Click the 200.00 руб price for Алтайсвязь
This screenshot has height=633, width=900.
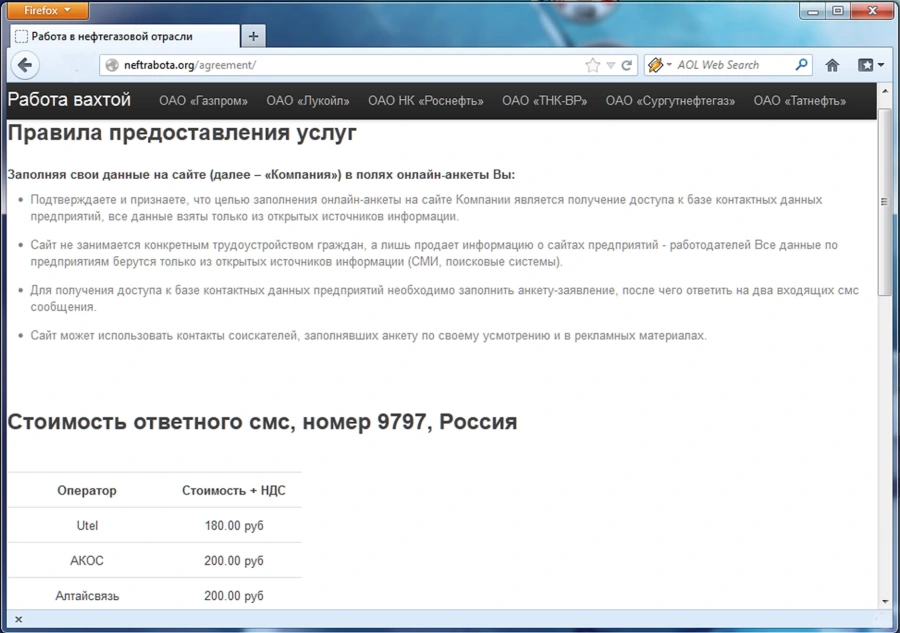coord(234,596)
